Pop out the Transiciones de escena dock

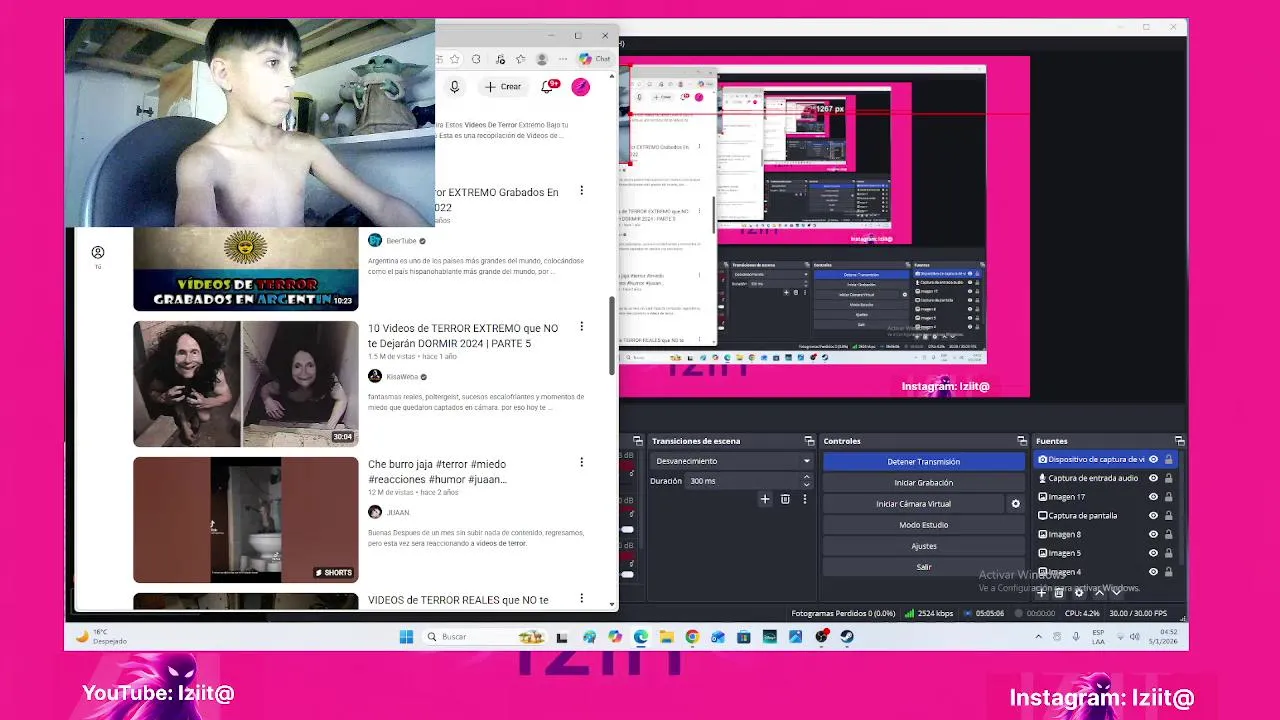tap(810, 441)
